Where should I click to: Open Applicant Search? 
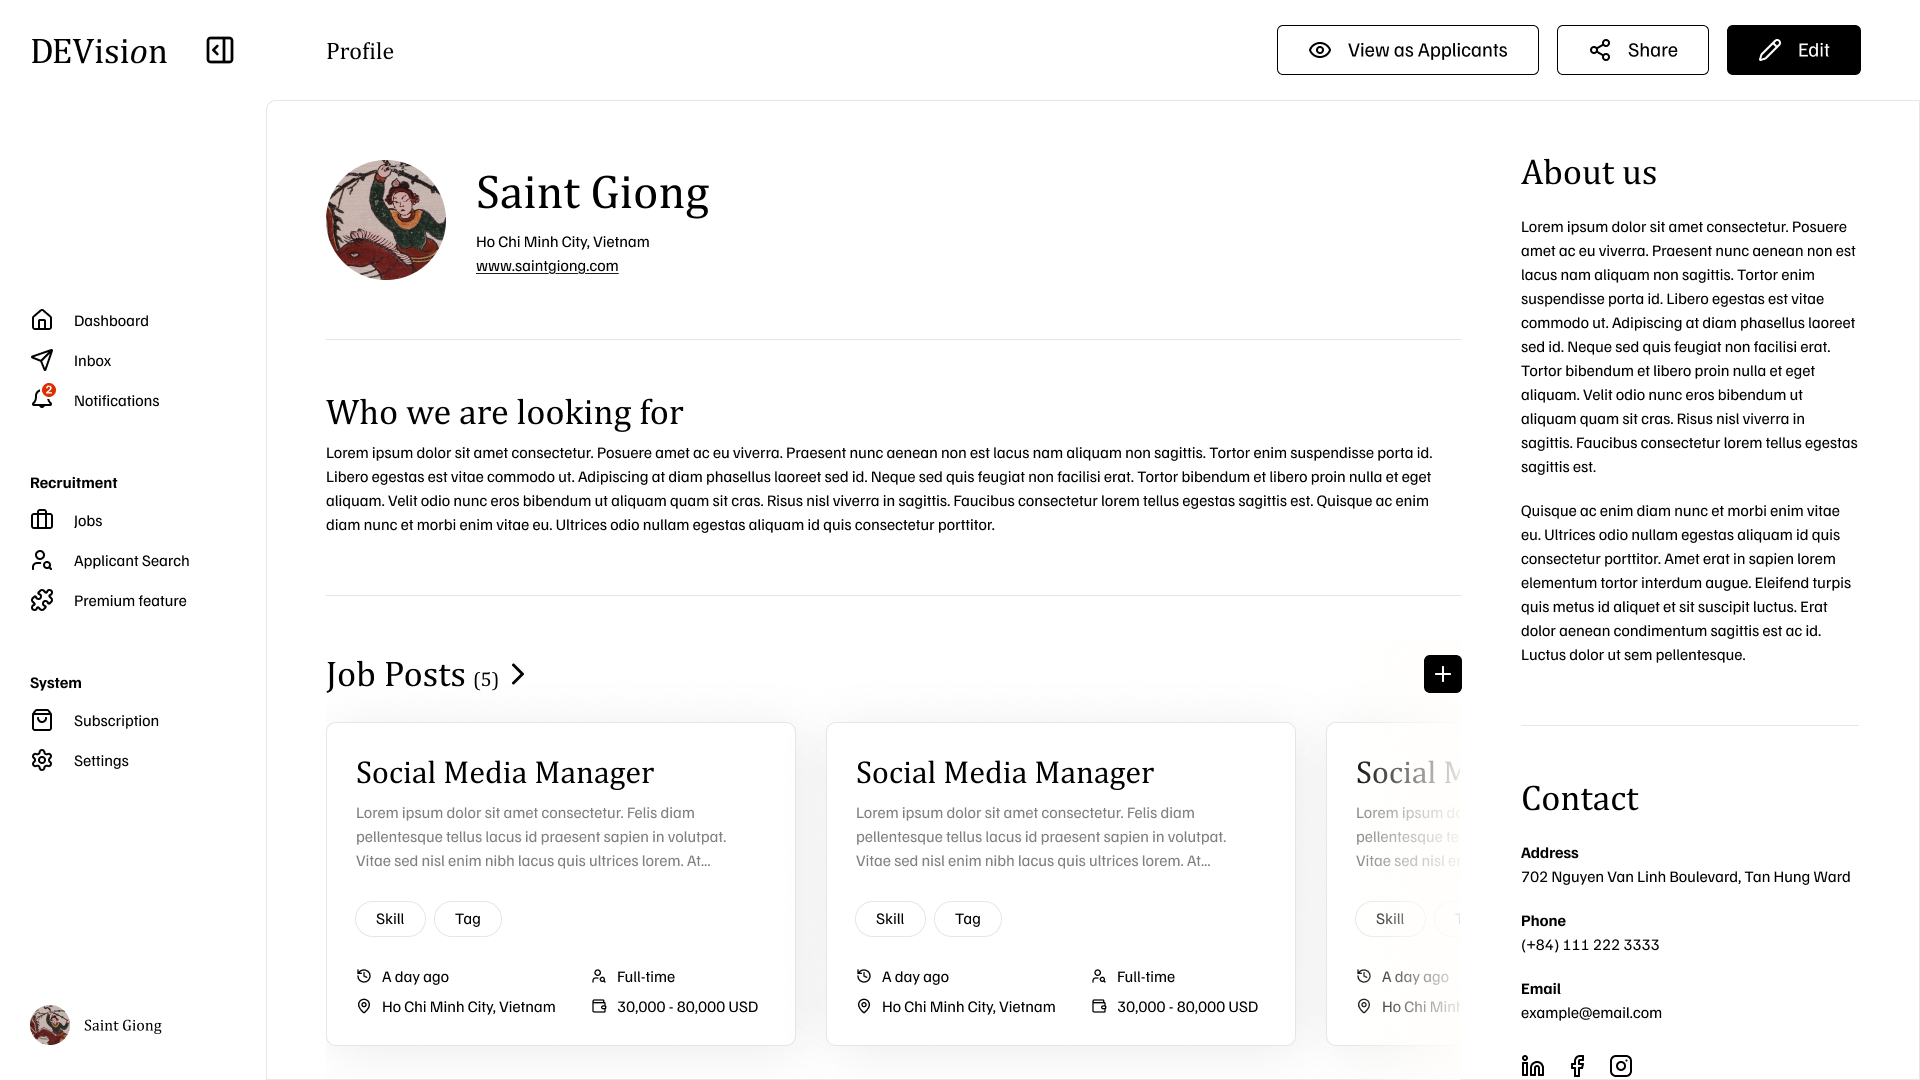[x=131, y=561]
